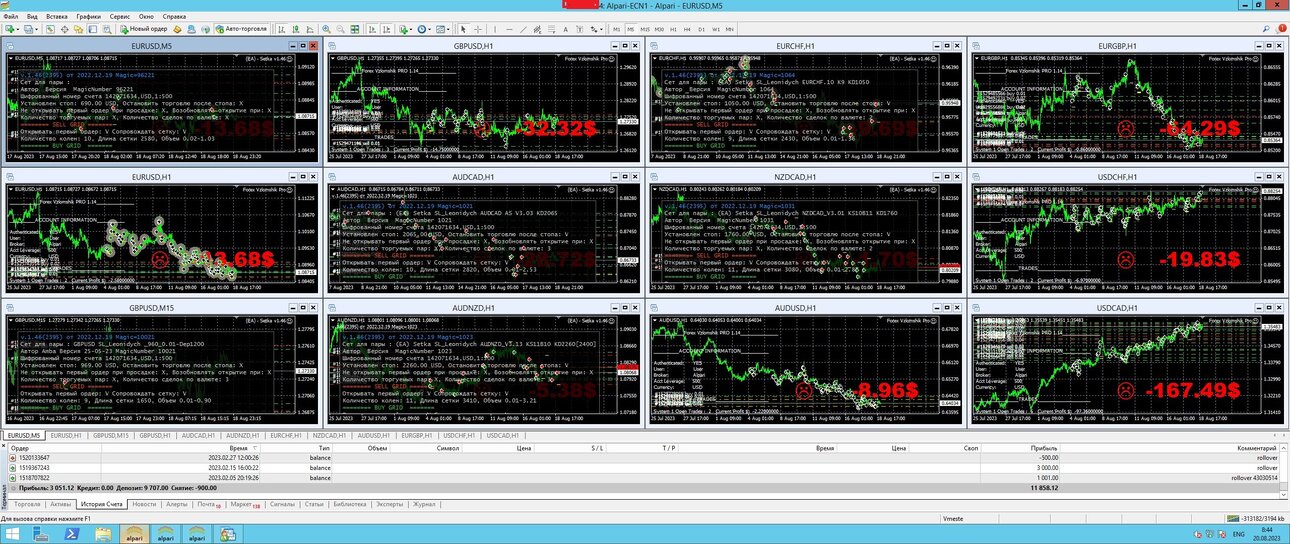The height and width of the screenshot is (544, 1290).
Task: Select balance order 1518707822 row
Action: (645, 477)
